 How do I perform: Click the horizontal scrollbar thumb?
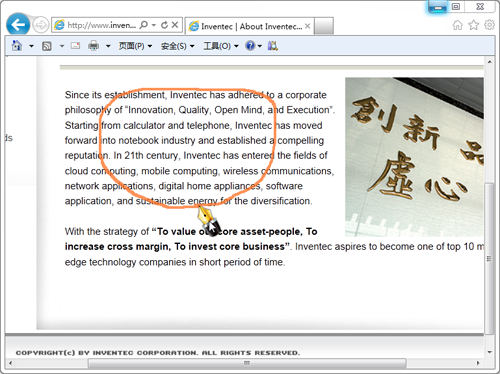point(247,363)
